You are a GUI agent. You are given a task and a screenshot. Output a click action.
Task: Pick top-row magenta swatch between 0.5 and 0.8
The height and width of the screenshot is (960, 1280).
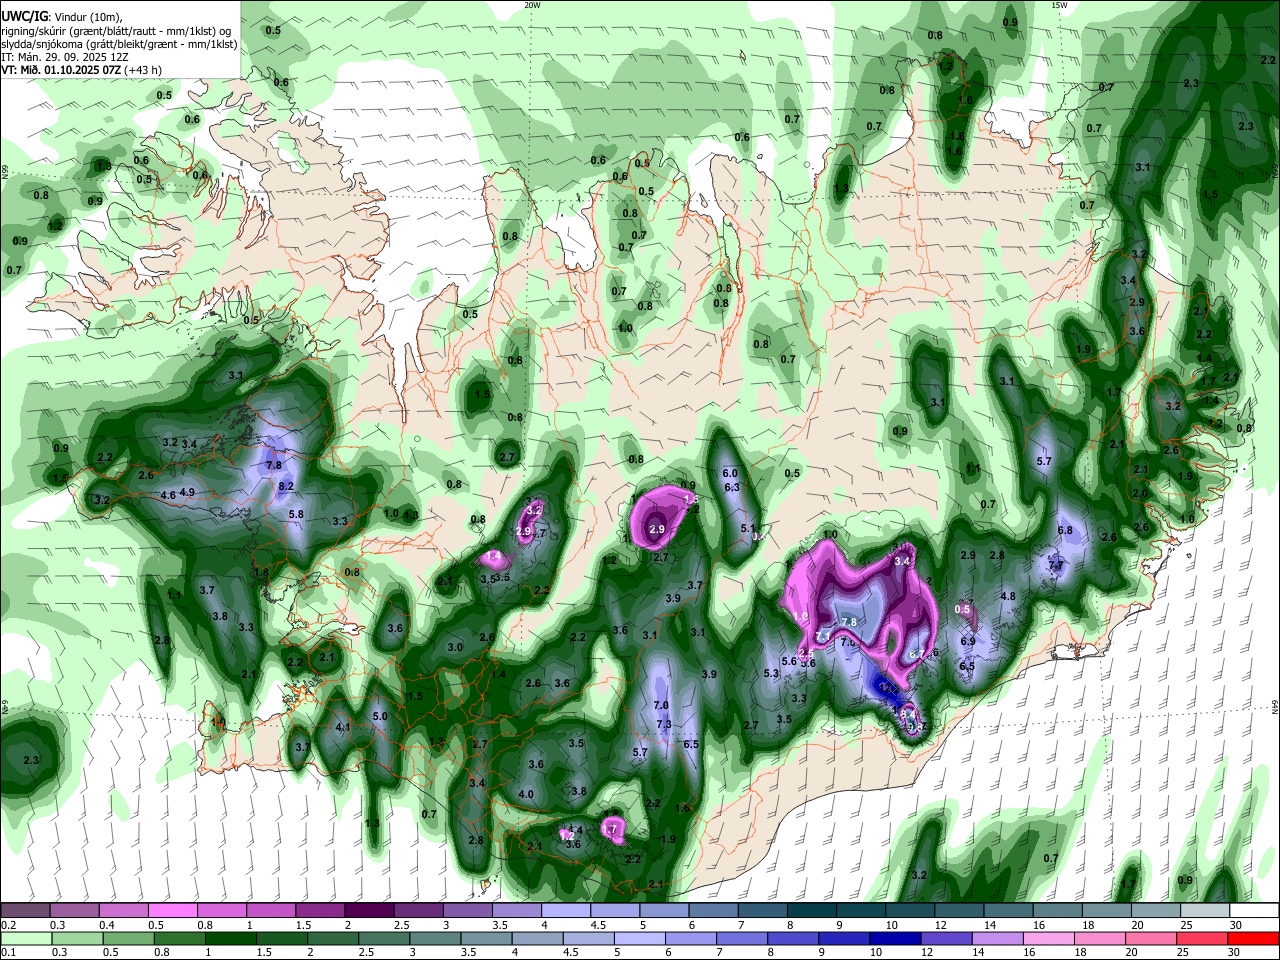pos(173,911)
